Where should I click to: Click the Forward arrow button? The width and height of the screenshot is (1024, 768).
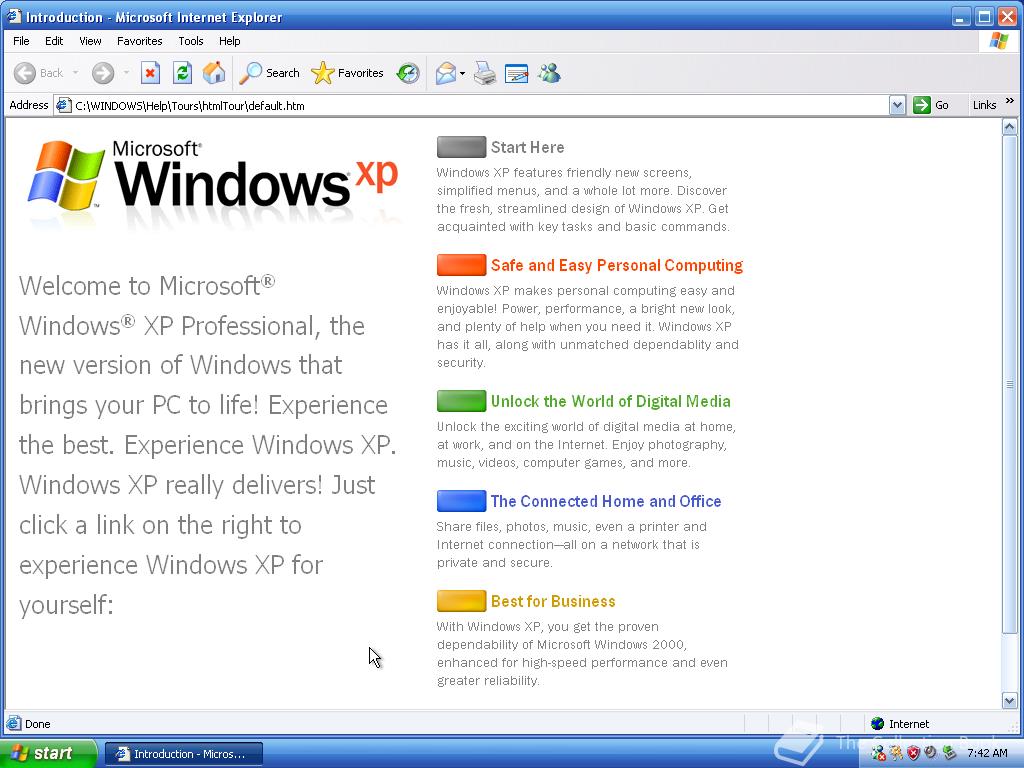coord(103,73)
